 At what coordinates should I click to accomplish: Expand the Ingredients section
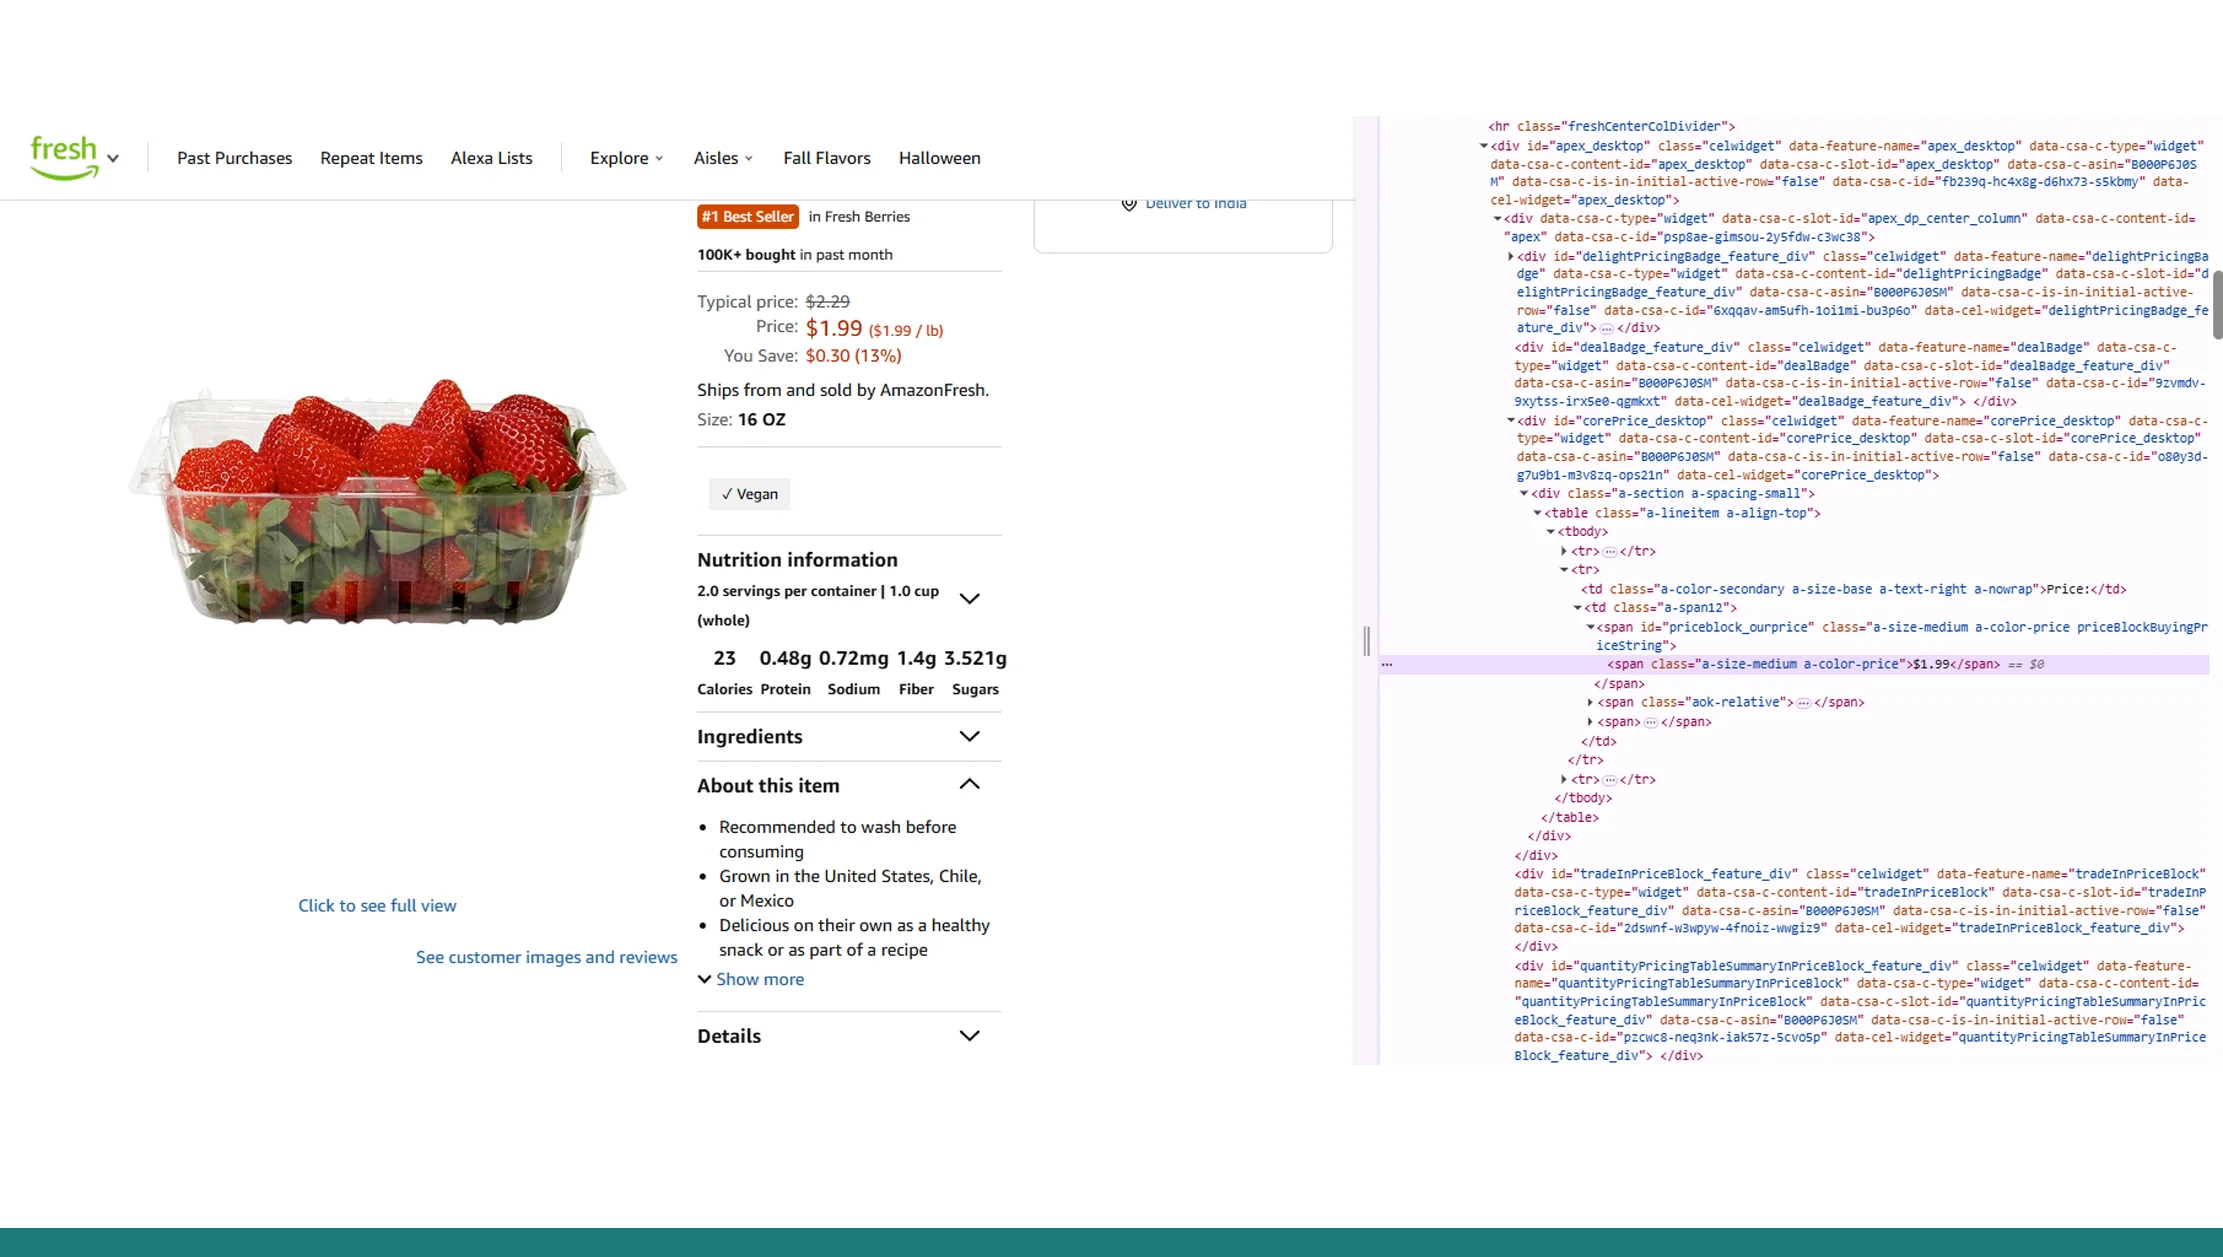point(969,737)
